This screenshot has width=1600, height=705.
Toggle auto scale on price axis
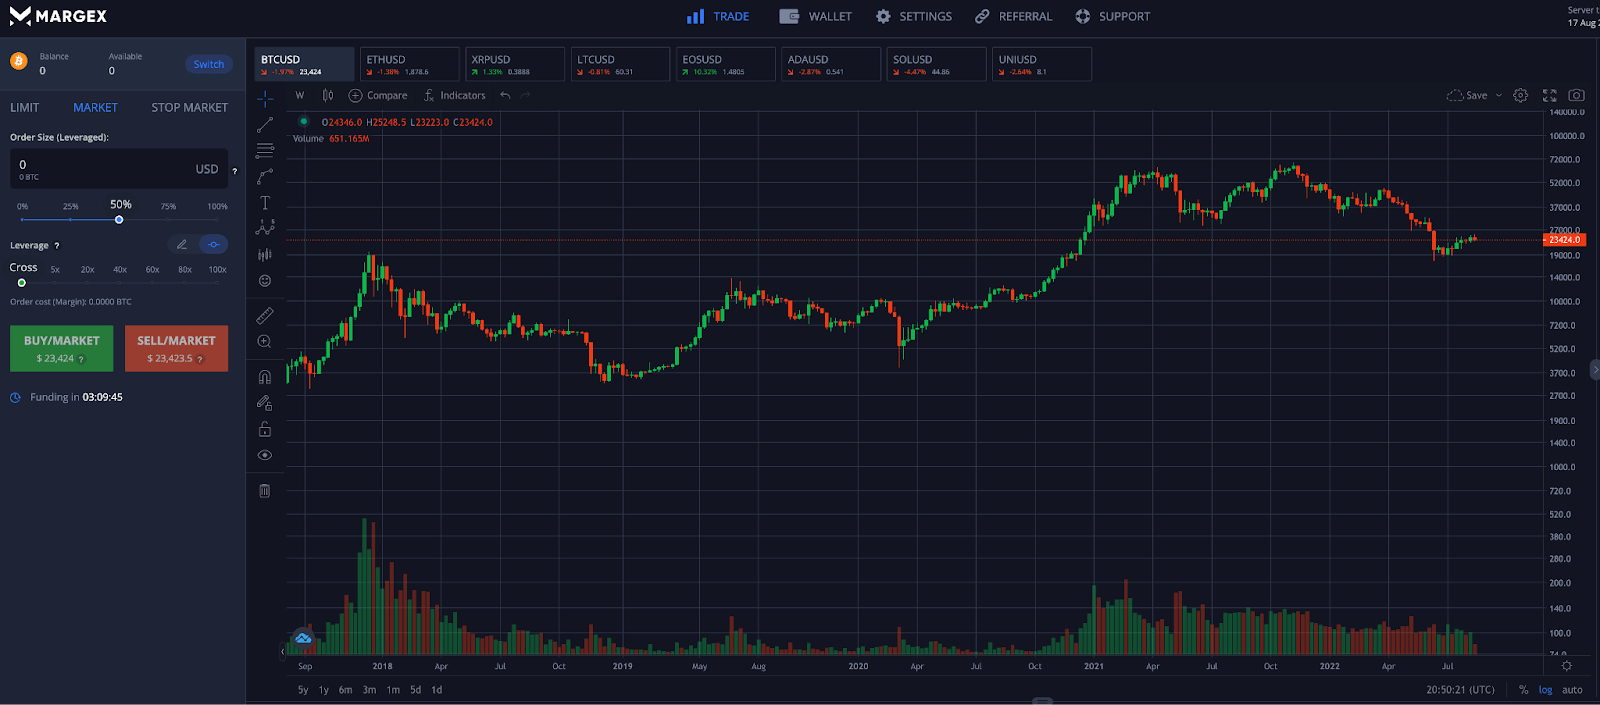(x=1572, y=690)
